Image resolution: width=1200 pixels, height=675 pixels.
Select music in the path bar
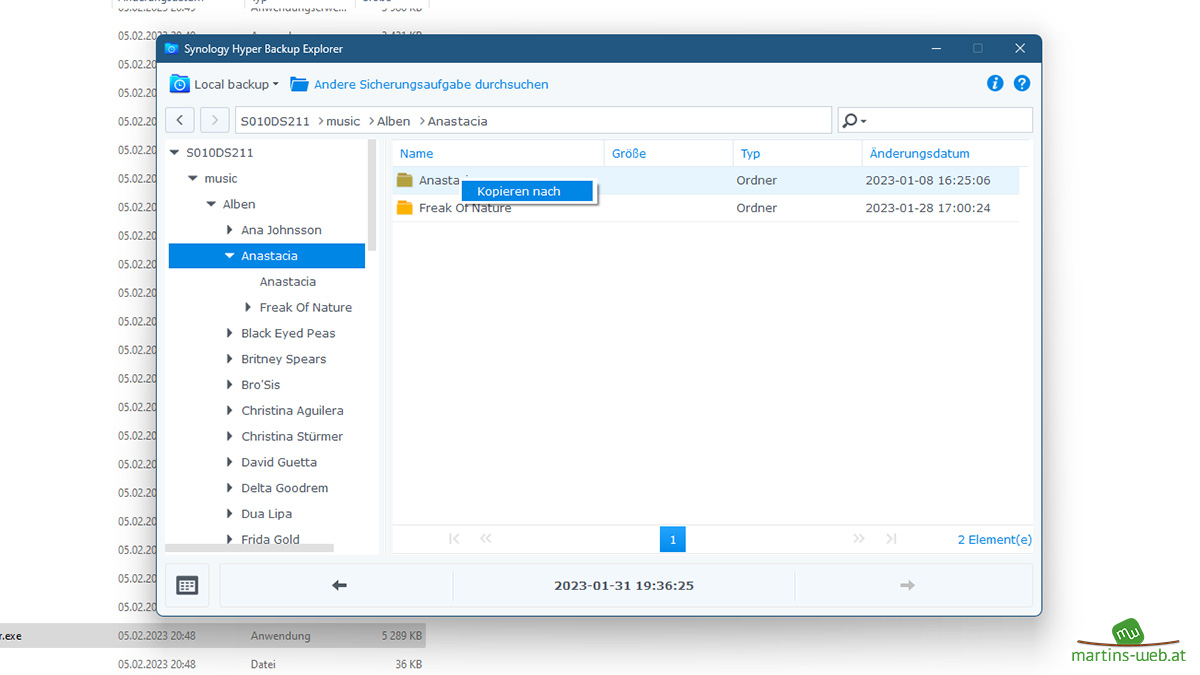[x=343, y=121]
